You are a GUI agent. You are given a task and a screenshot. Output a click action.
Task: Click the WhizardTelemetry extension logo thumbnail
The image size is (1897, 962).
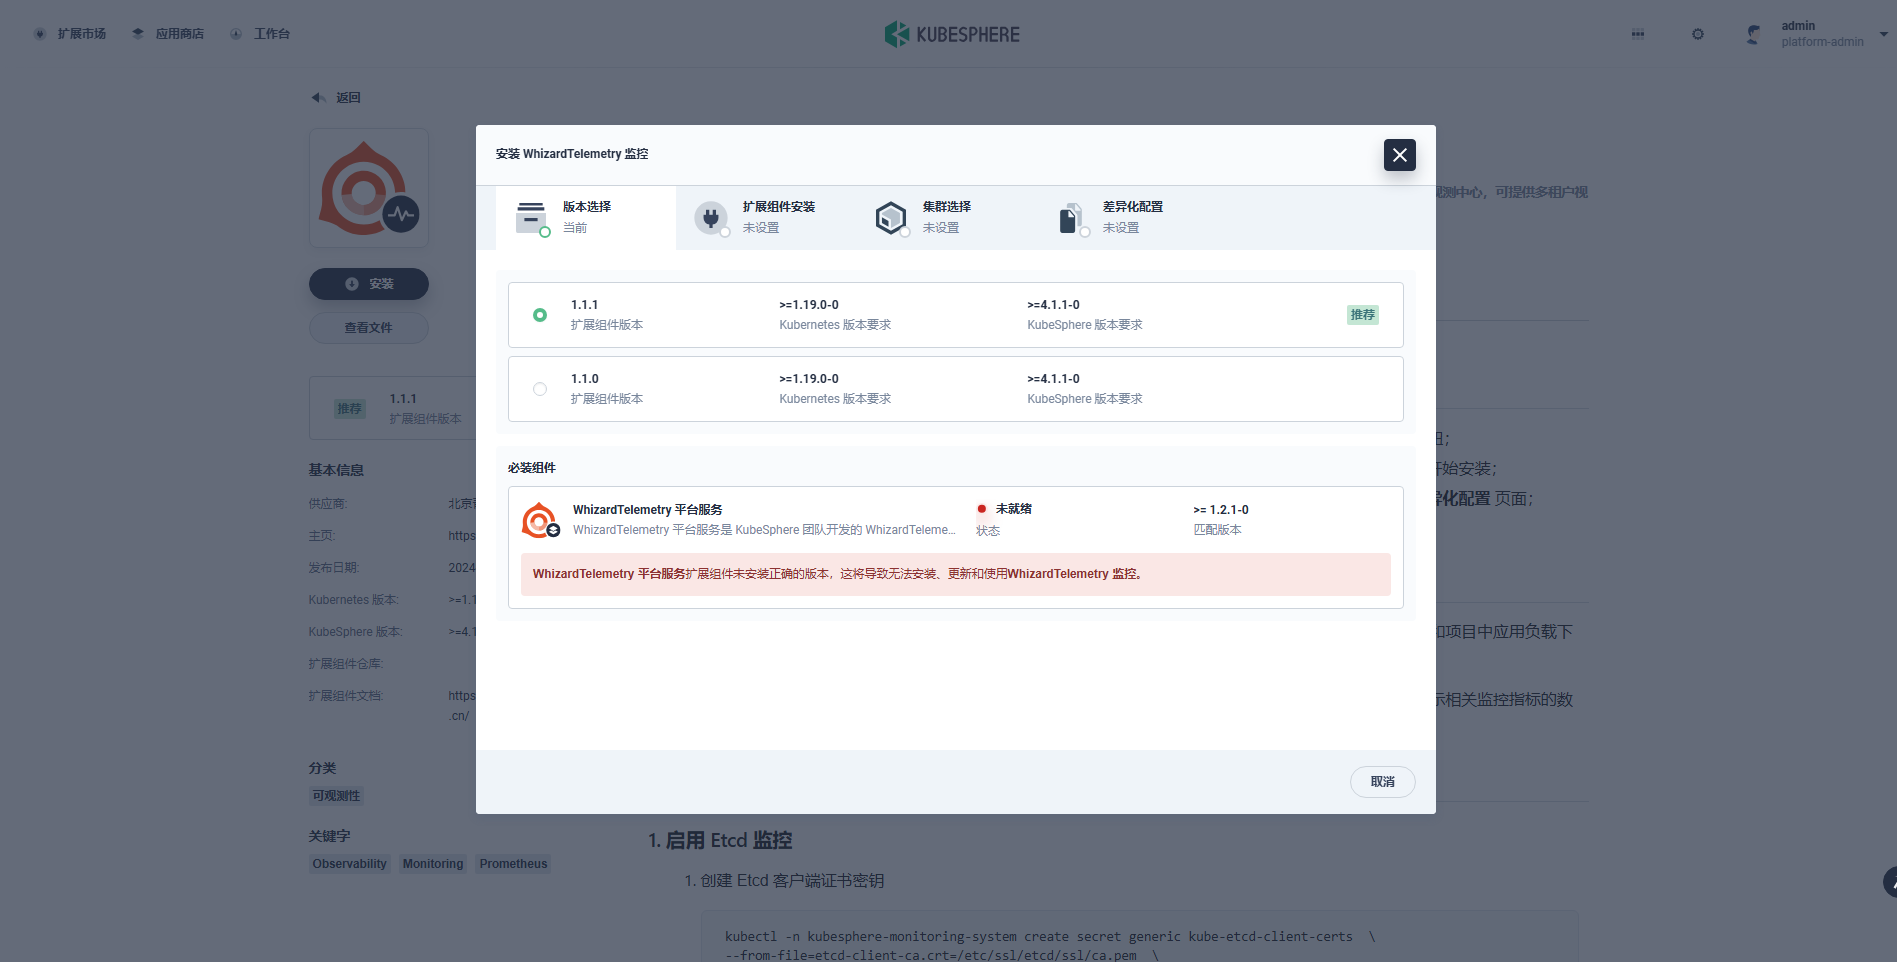point(369,188)
